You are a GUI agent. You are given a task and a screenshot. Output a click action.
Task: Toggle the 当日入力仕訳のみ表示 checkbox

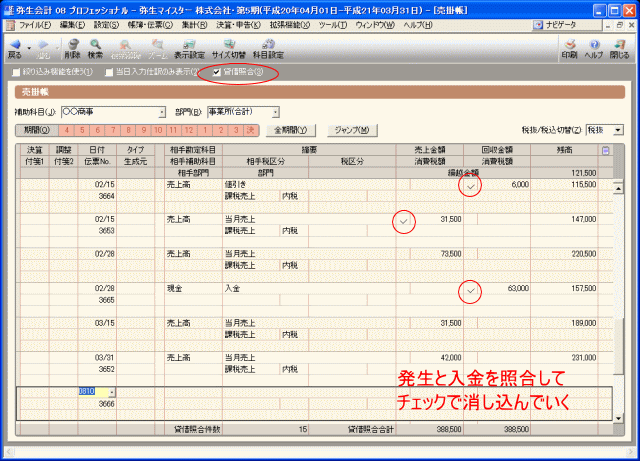pos(109,72)
